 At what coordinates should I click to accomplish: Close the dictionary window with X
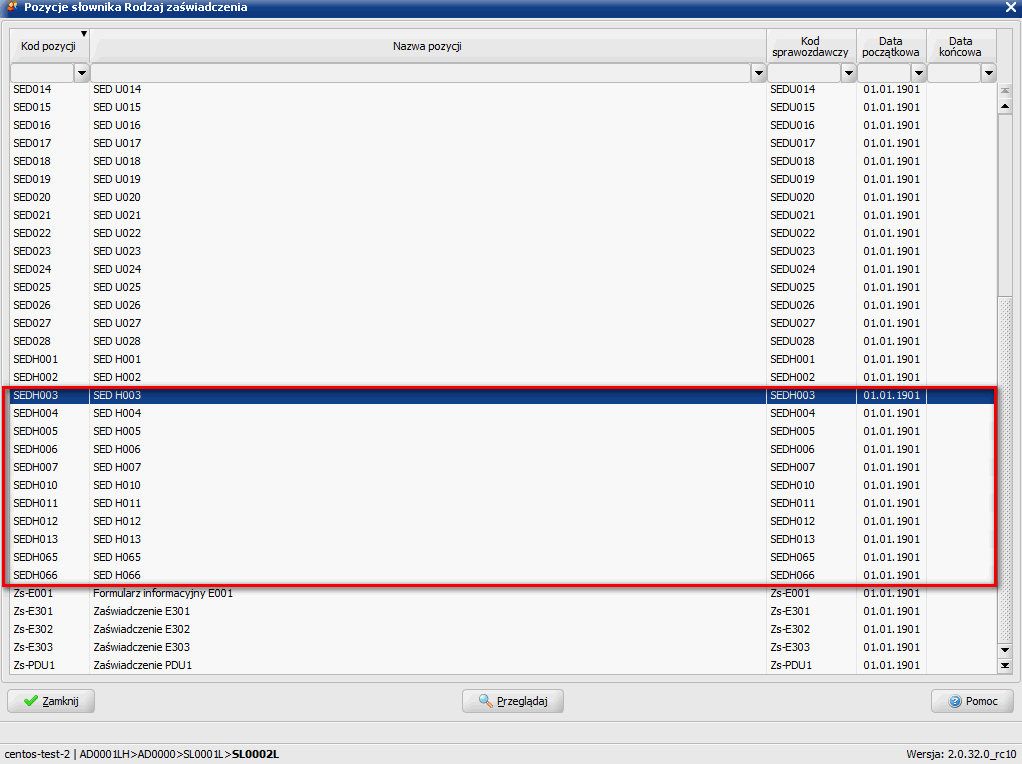click(1010, 8)
